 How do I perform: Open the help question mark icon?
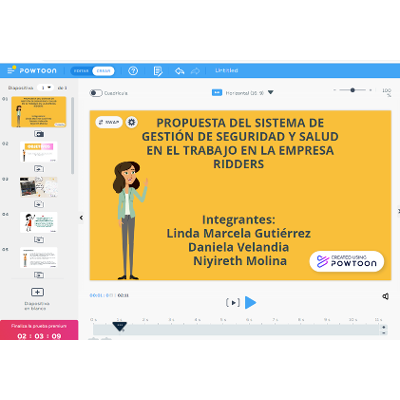tap(133, 71)
